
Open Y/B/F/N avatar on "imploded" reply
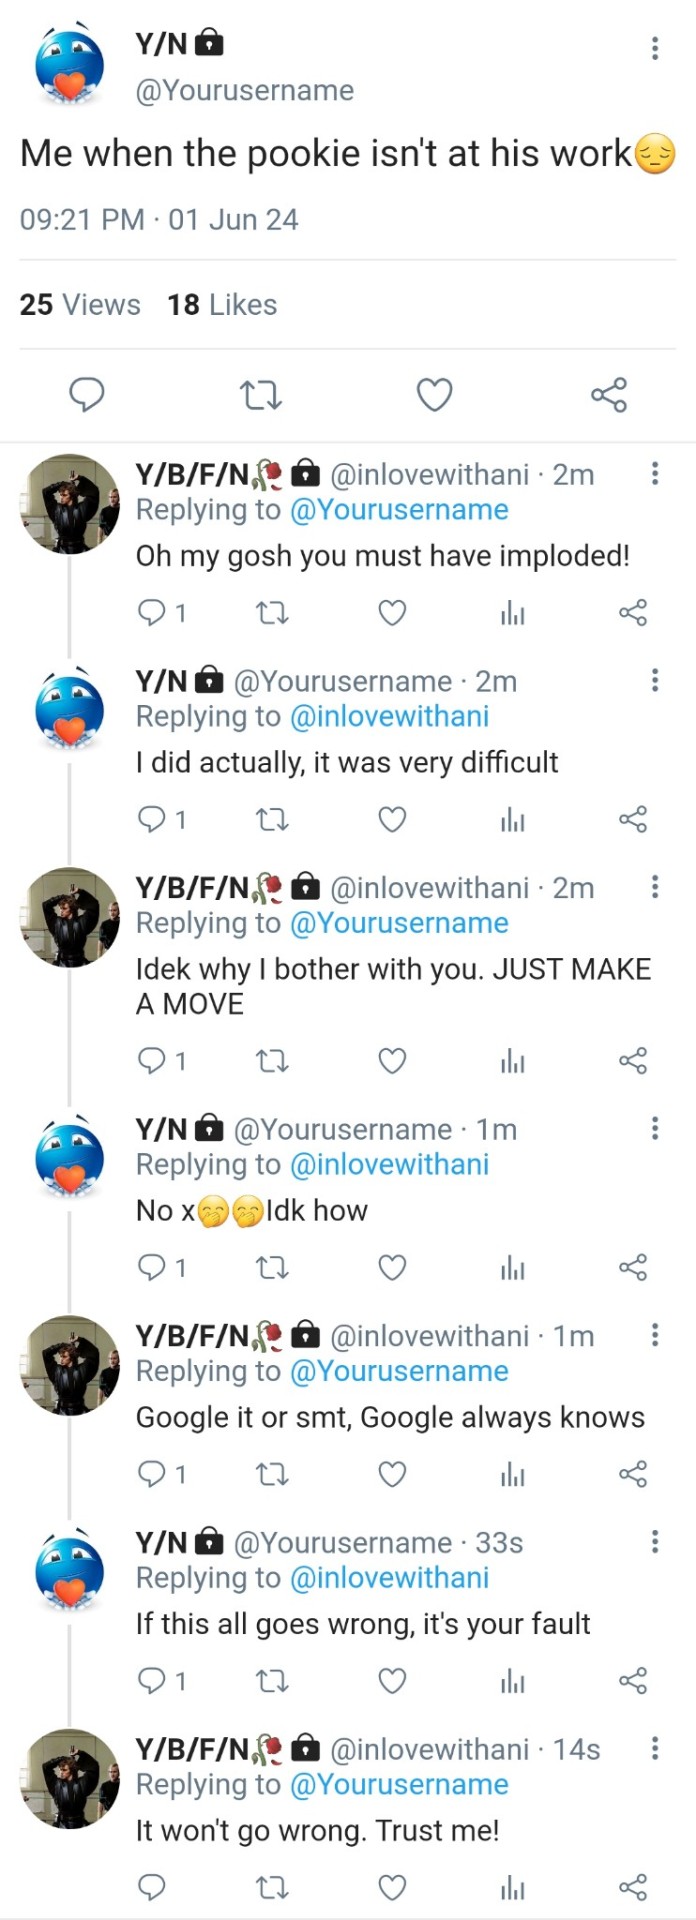(x=70, y=504)
